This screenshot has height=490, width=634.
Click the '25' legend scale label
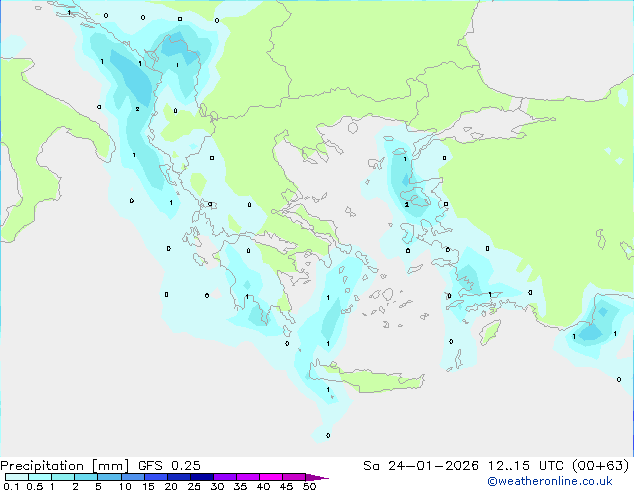point(194,486)
